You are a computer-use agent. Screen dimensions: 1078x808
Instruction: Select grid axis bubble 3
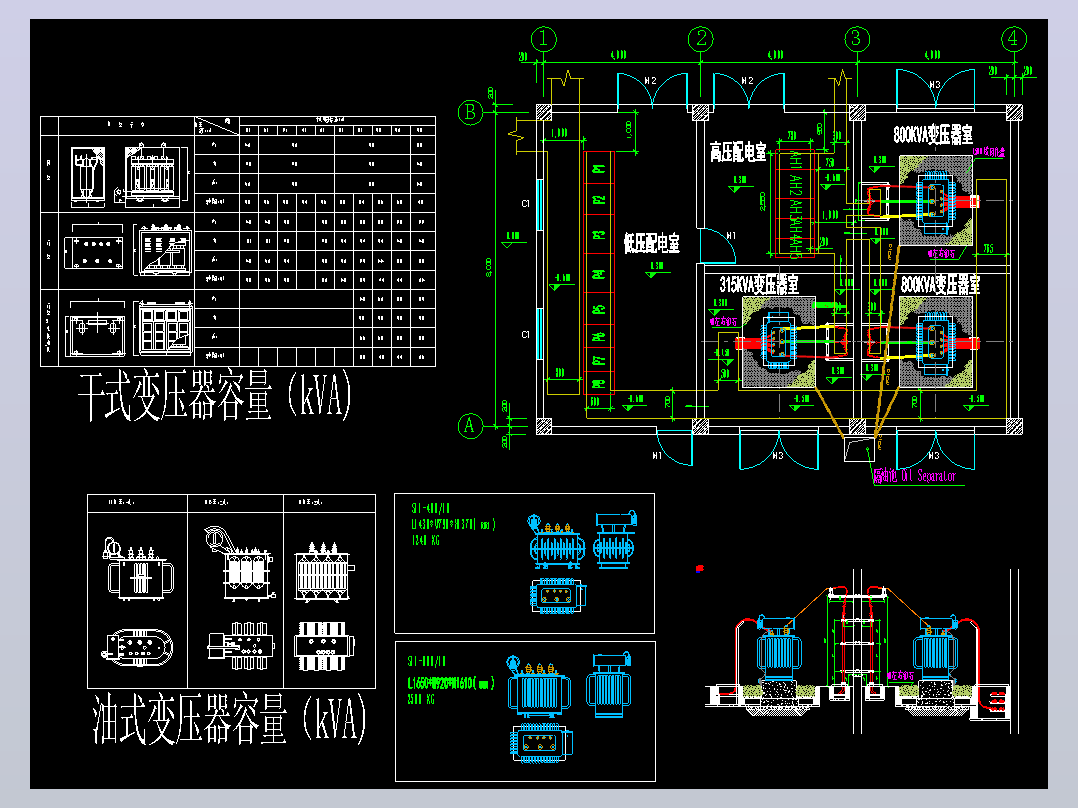click(x=857, y=39)
